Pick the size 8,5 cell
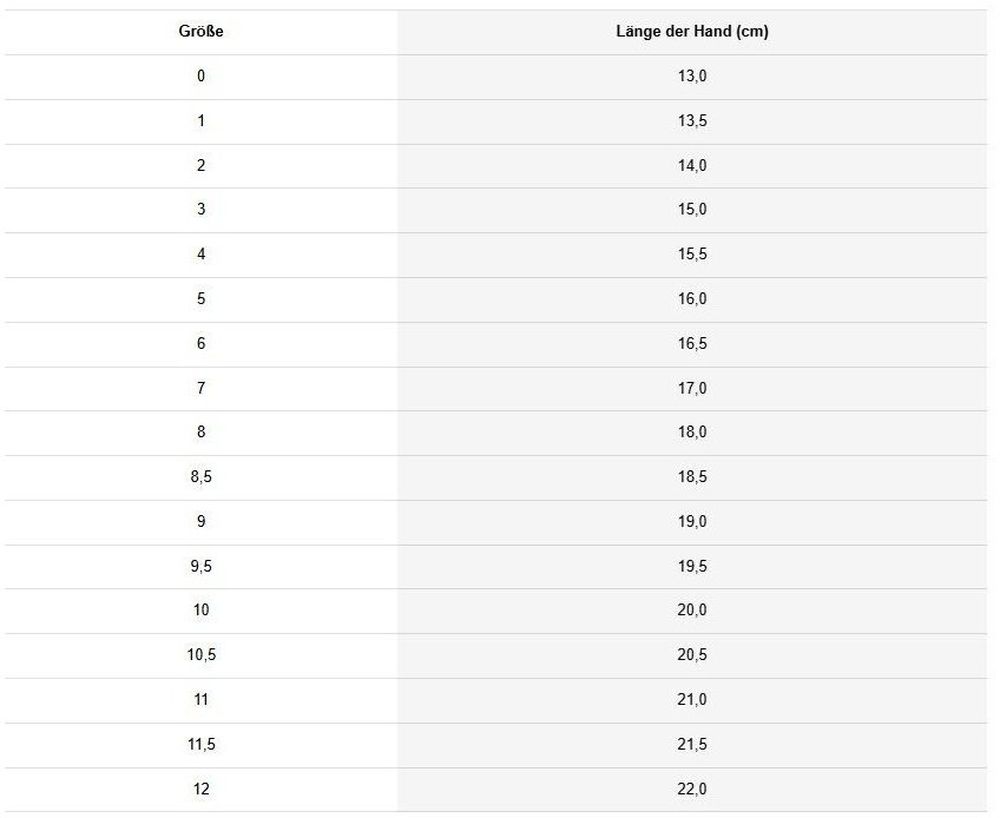 click(x=201, y=478)
